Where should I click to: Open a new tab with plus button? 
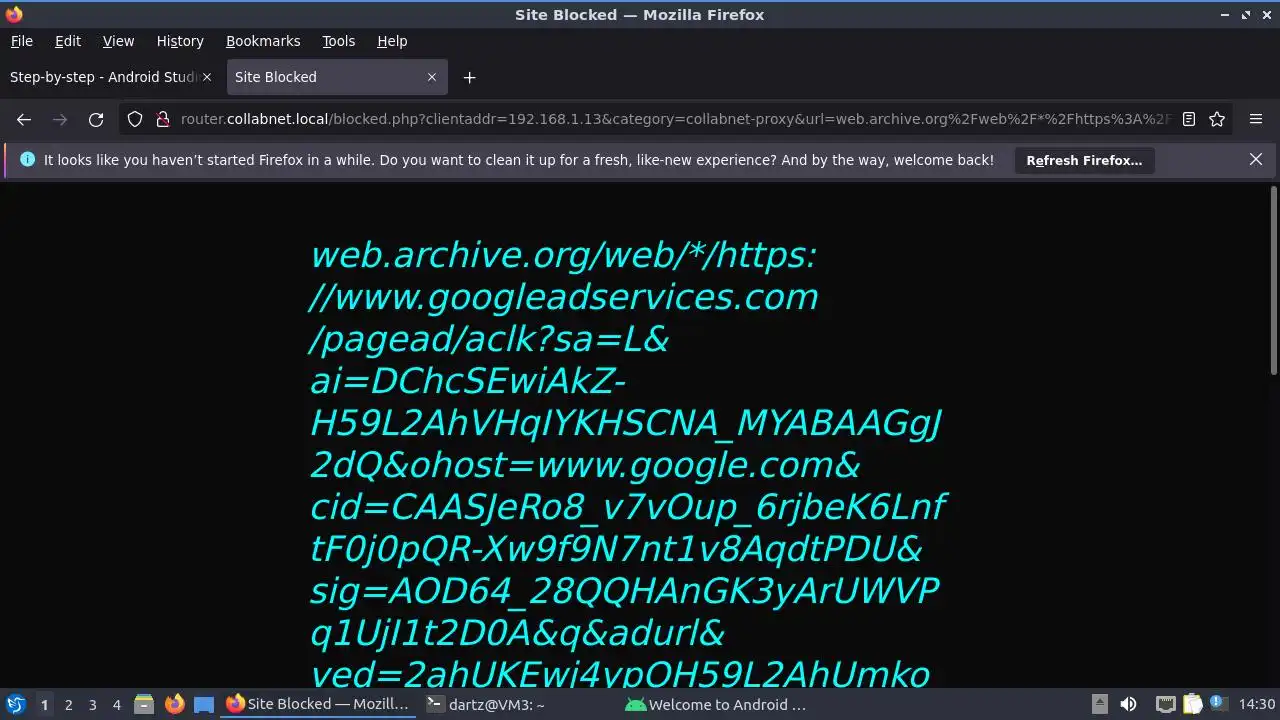coord(469,77)
